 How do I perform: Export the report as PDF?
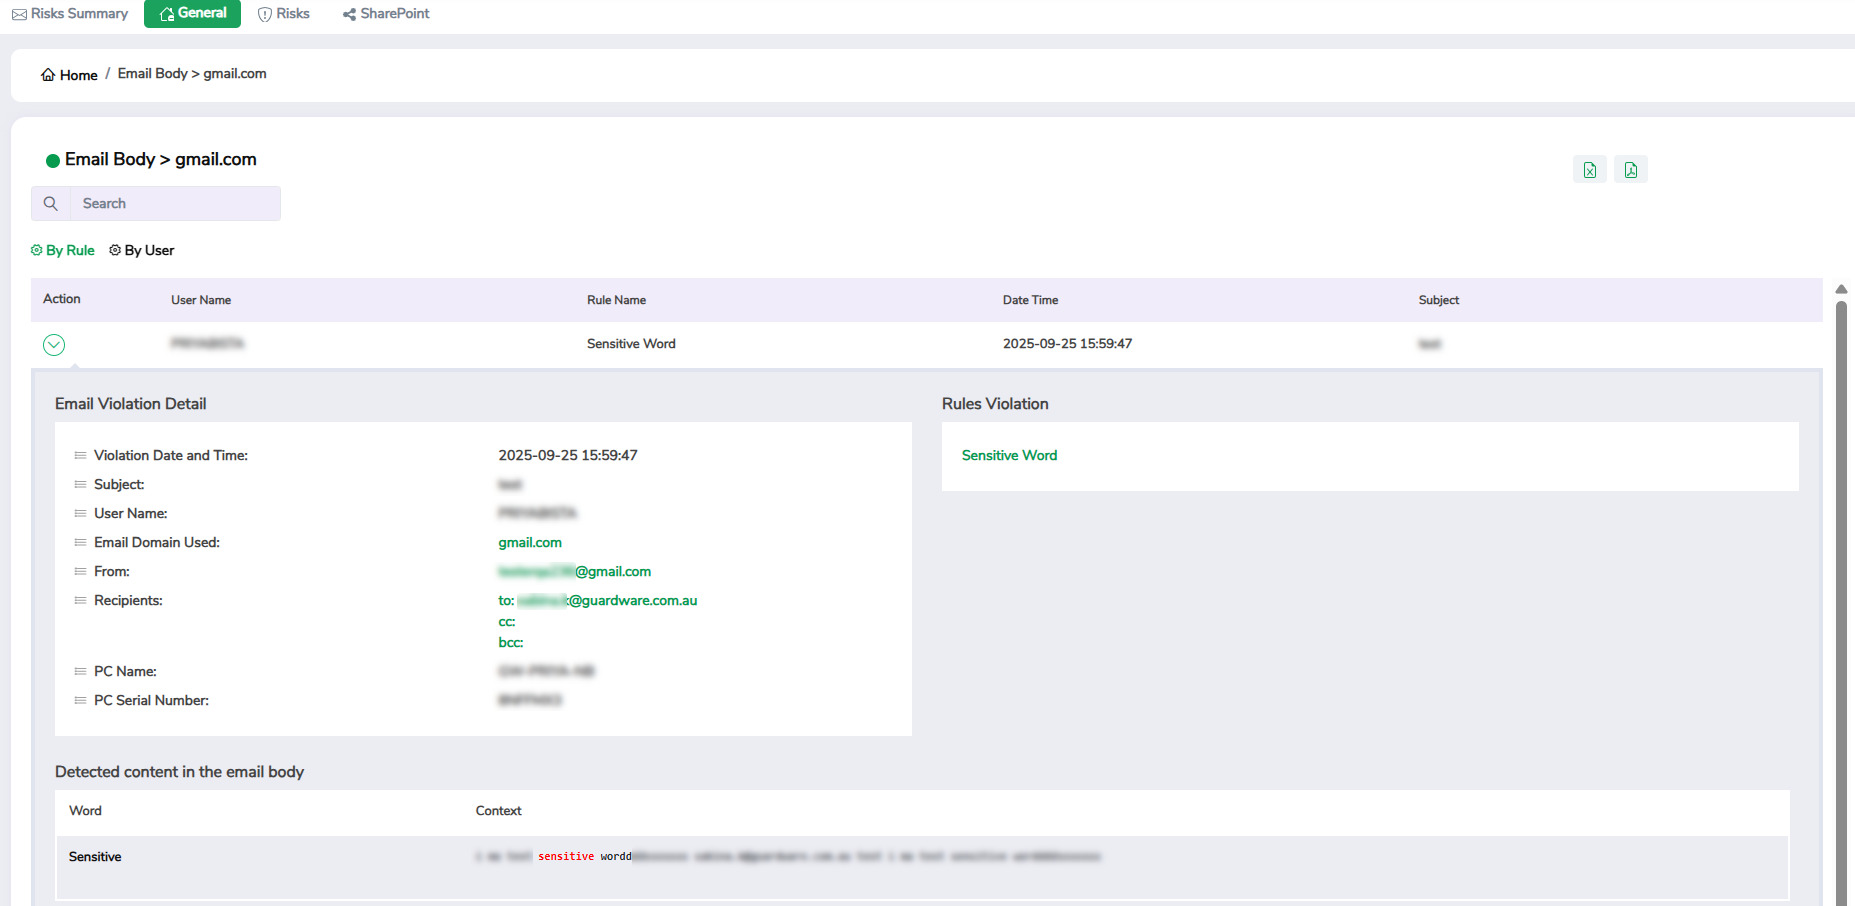1630,170
